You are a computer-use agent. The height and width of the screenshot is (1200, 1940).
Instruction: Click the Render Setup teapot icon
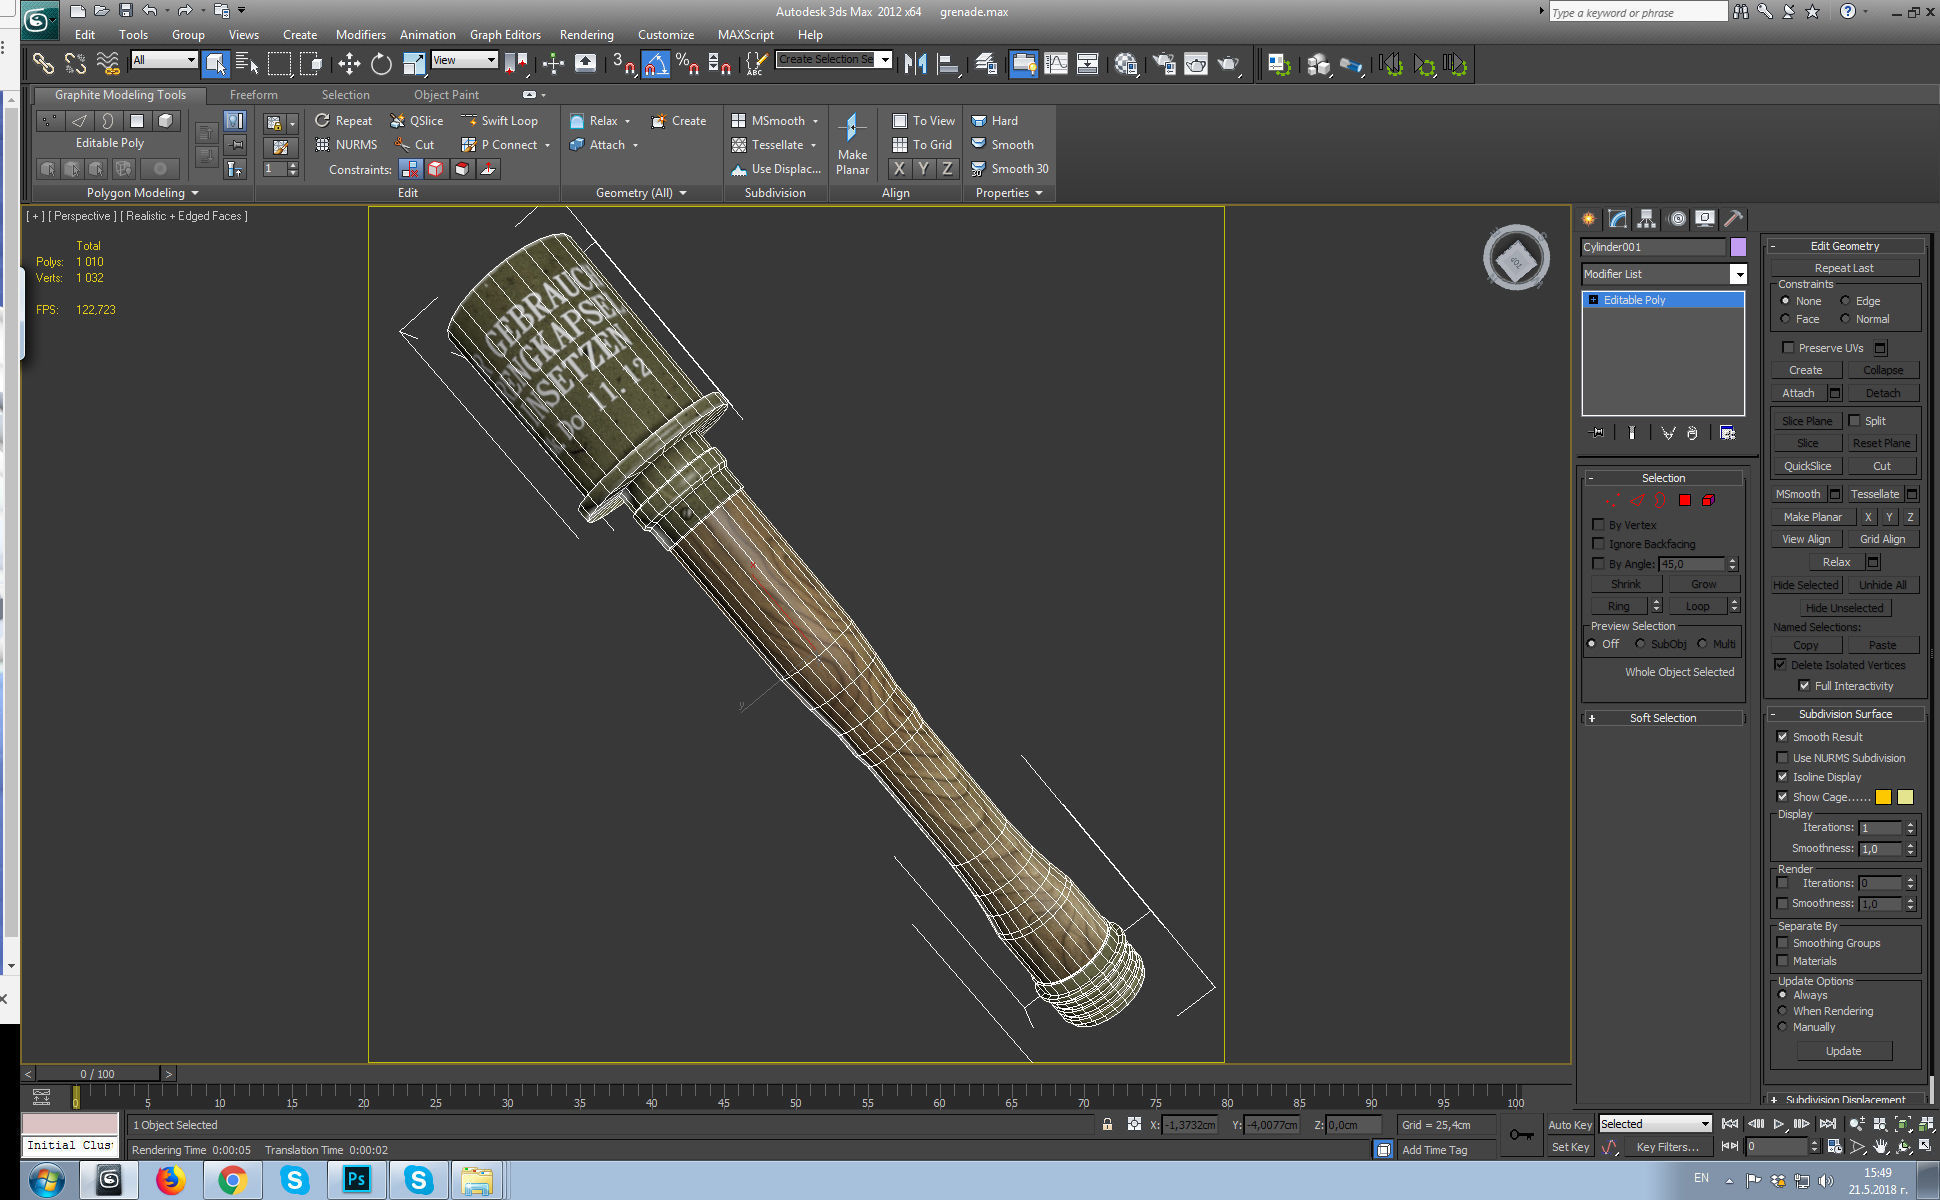tap(1163, 65)
